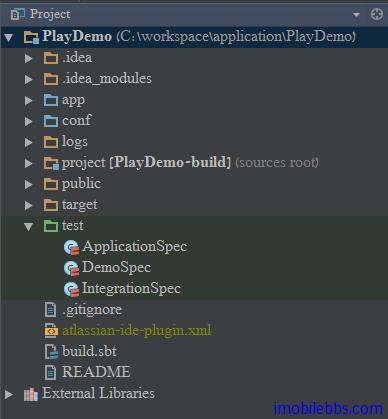The height and width of the screenshot is (419, 388).
Task: Click the IntegrationSpec class icon
Action: tap(71, 289)
